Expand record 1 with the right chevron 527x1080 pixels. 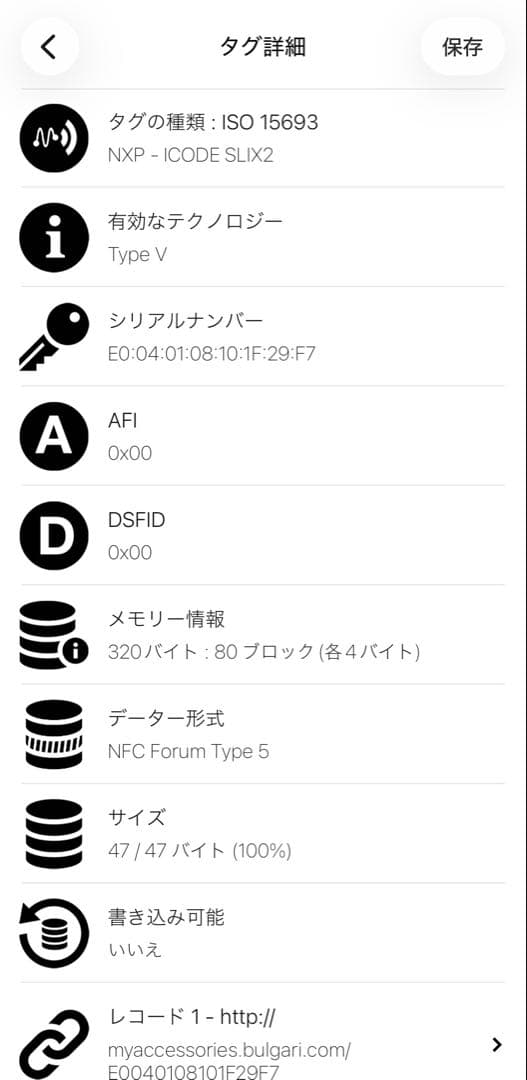click(x=497, y=1045)
